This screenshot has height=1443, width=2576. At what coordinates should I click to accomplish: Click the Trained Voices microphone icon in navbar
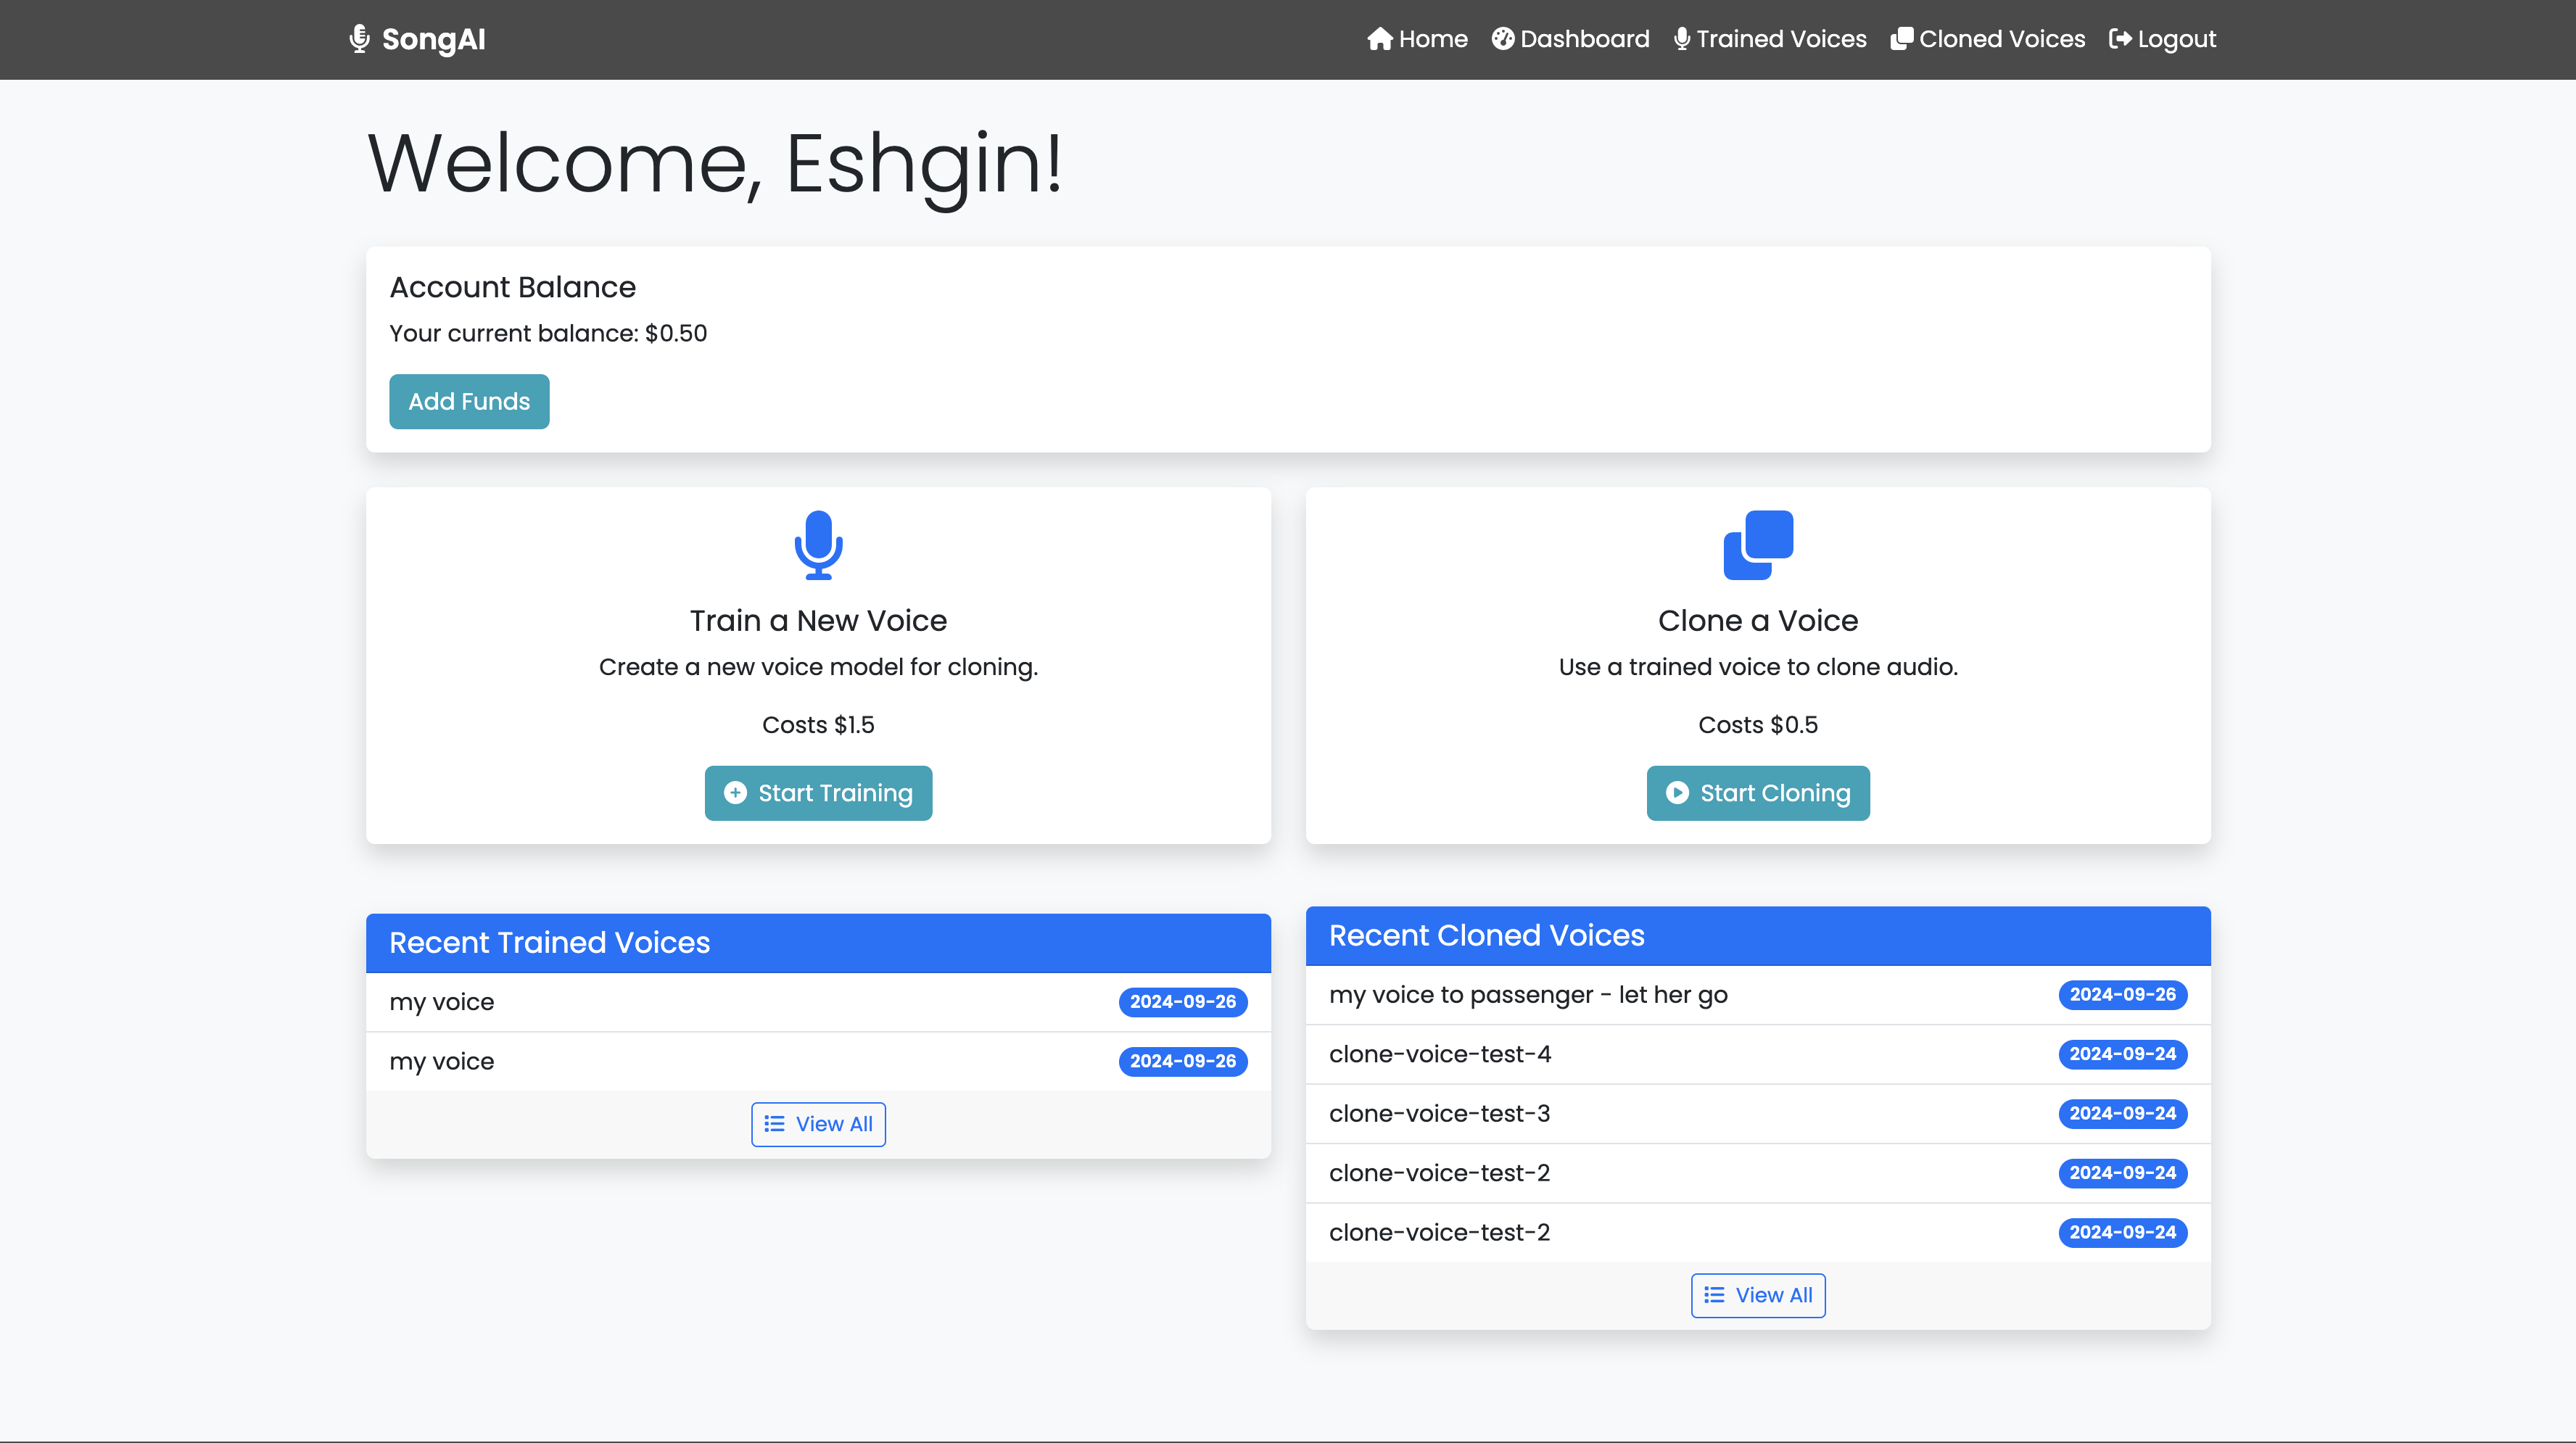[x=1682, y=39]
